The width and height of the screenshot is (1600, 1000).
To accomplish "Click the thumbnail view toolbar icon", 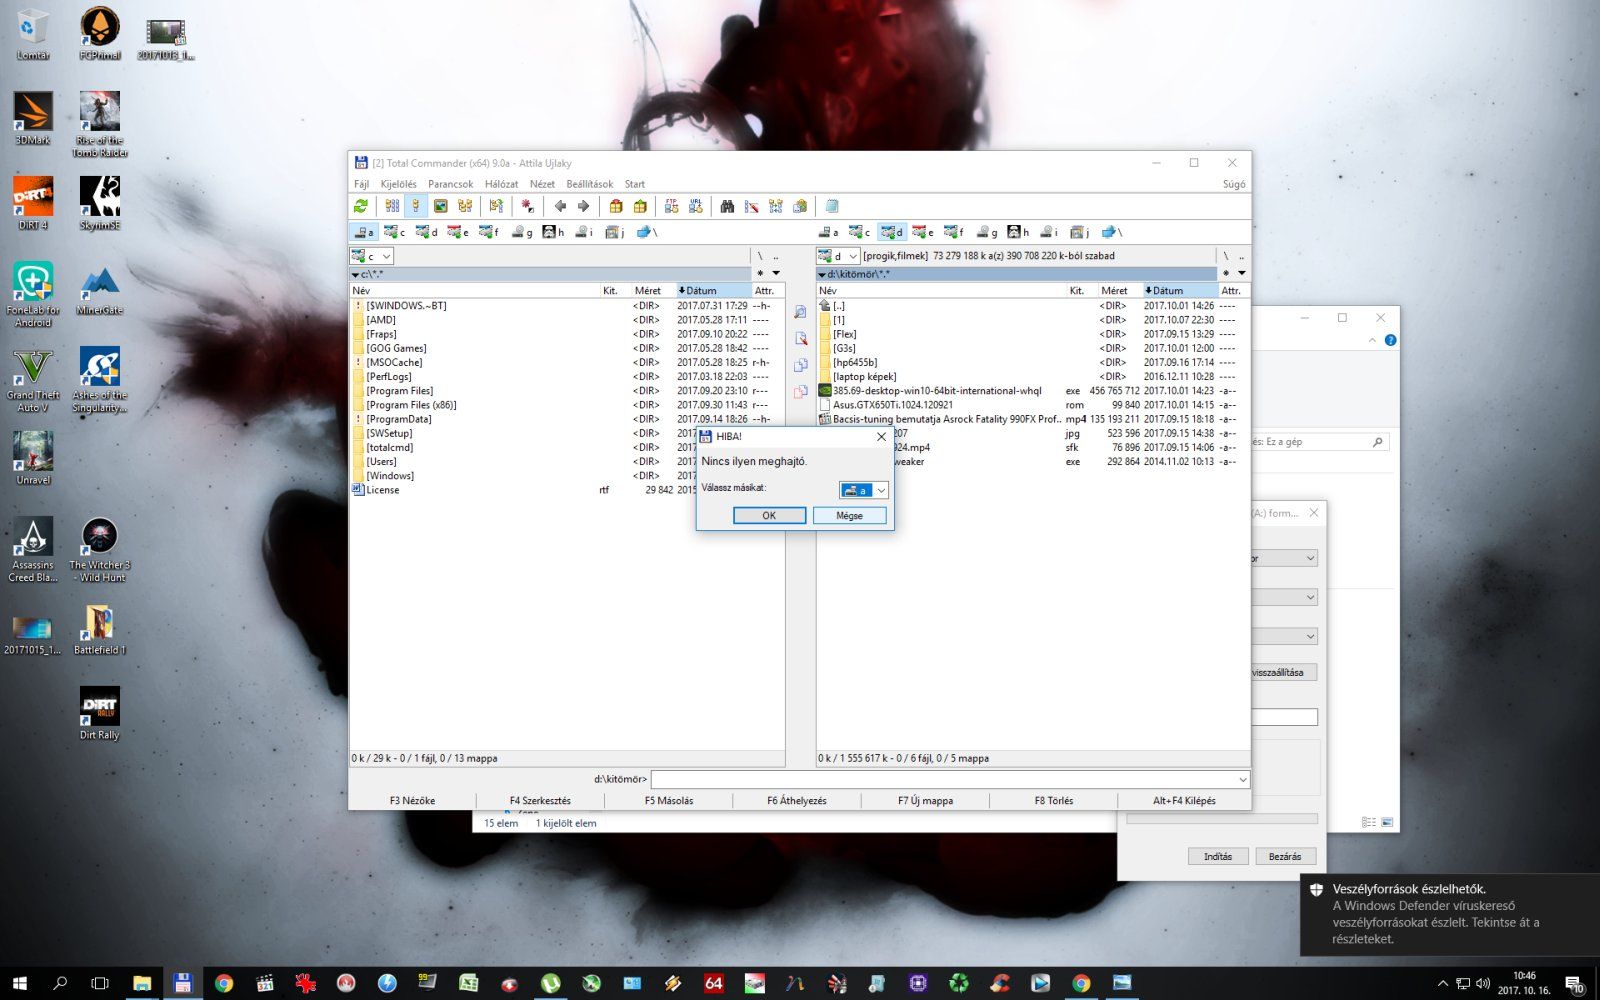I will (440, 206).
